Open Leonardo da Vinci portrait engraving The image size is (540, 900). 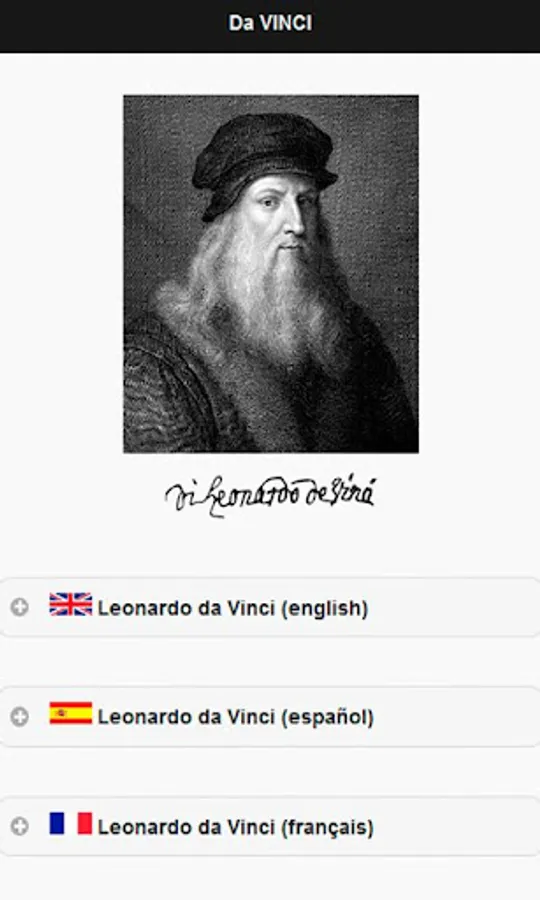tap(271, 274)
